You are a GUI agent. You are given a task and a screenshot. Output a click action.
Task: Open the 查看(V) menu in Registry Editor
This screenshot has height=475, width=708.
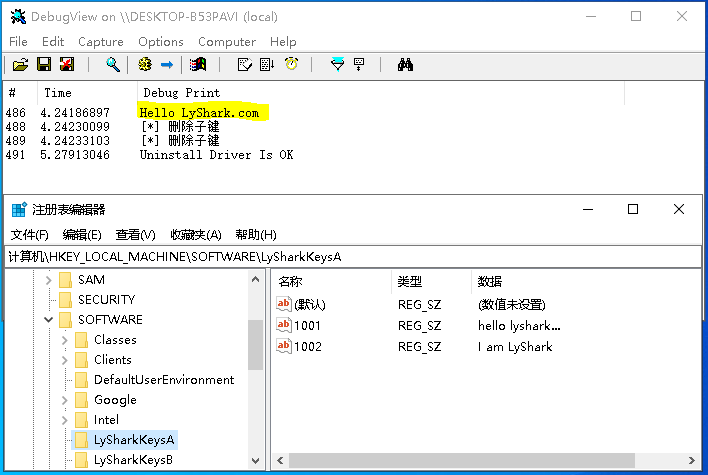(135, 235)
